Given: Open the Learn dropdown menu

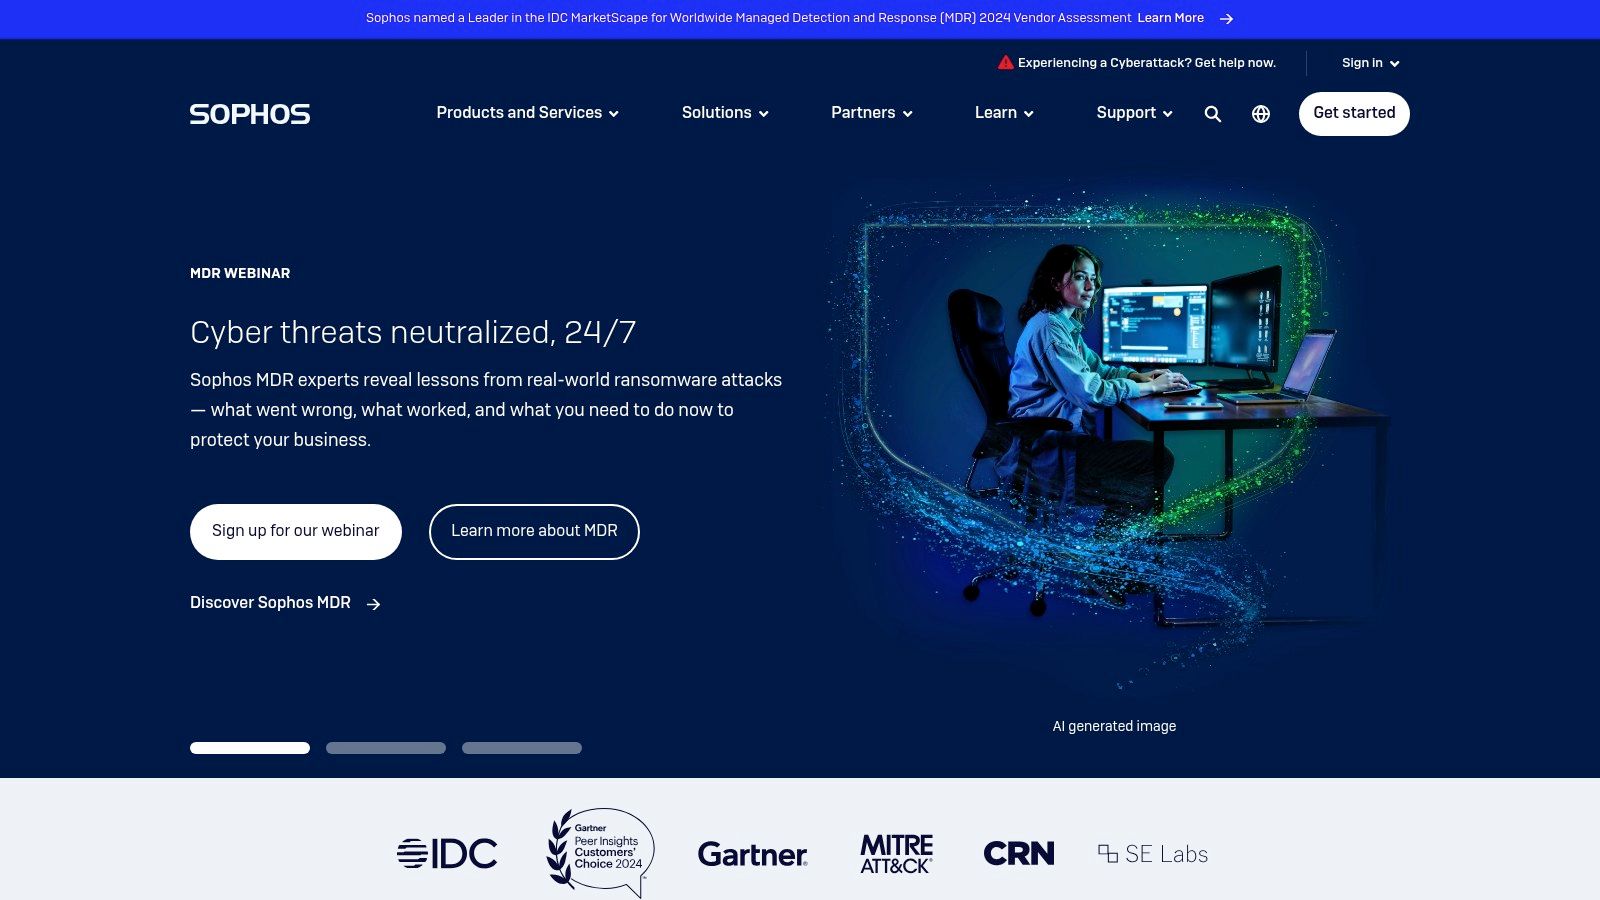Looking at the screenshot, I should pos(1004,113).
